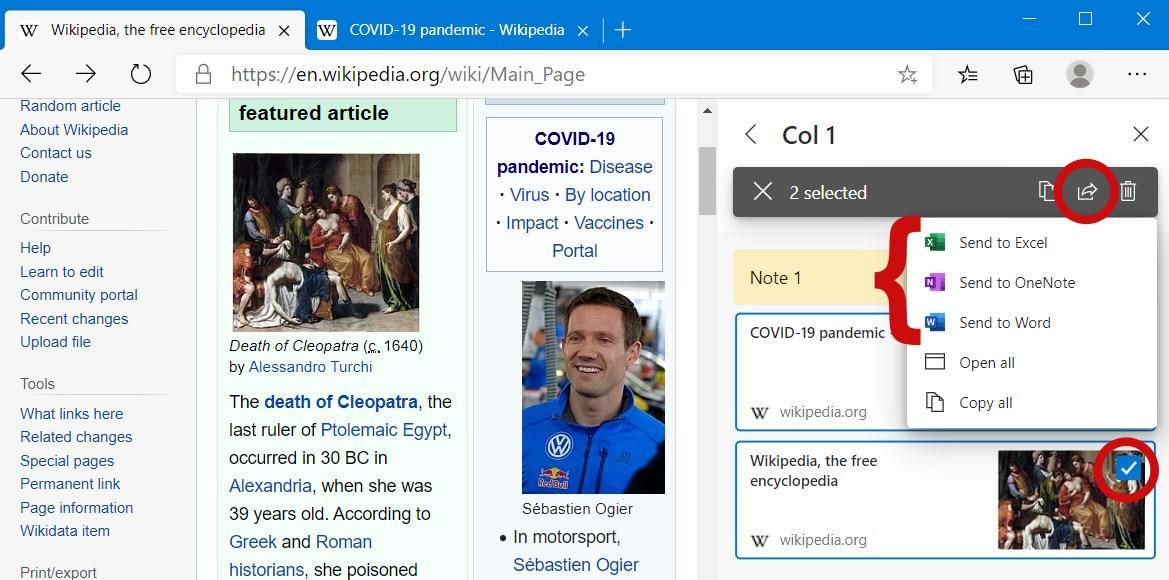Viewport: 1169px width, 580px height.
Task: Open the Random article link
Action: pyautogui.click(x=70, y=106)
